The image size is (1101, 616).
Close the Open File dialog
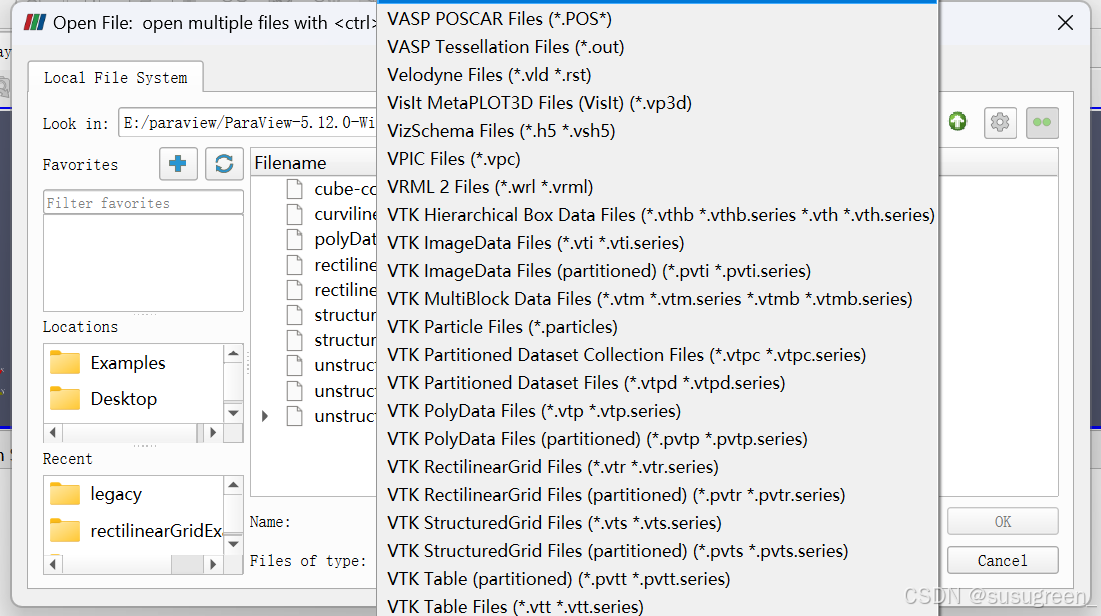click(1065, 23)
